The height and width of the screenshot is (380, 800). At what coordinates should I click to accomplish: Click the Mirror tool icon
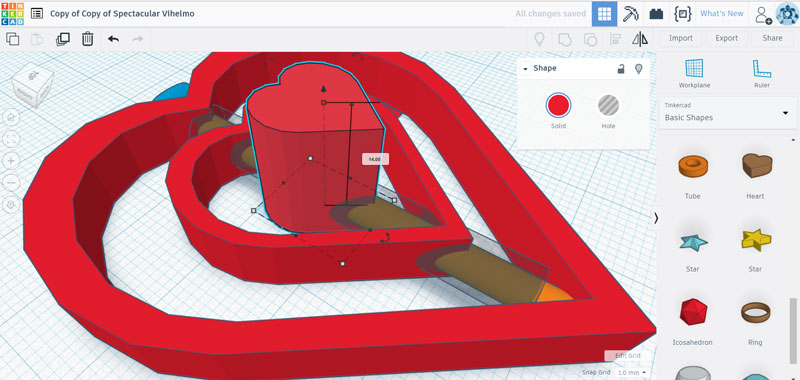[640, 39]
